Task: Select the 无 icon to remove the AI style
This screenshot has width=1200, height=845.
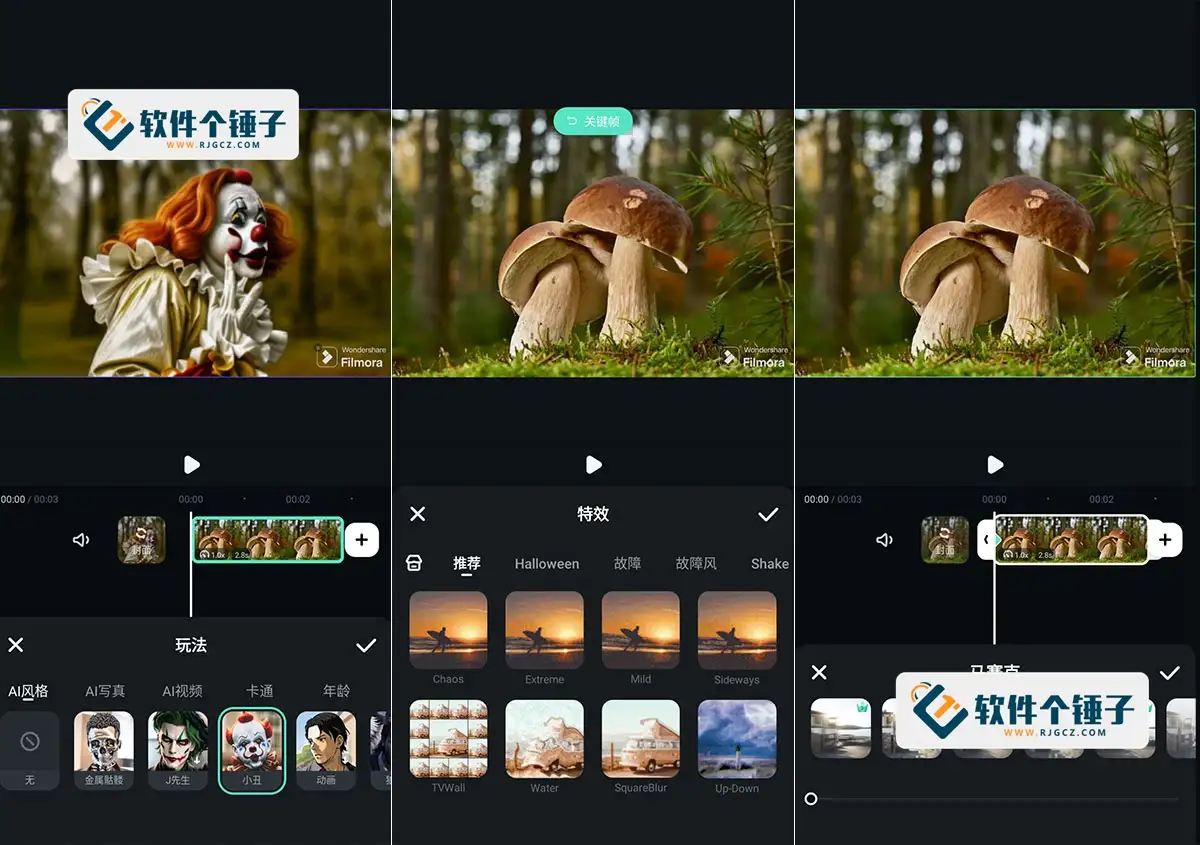Action: click(29, 750)
